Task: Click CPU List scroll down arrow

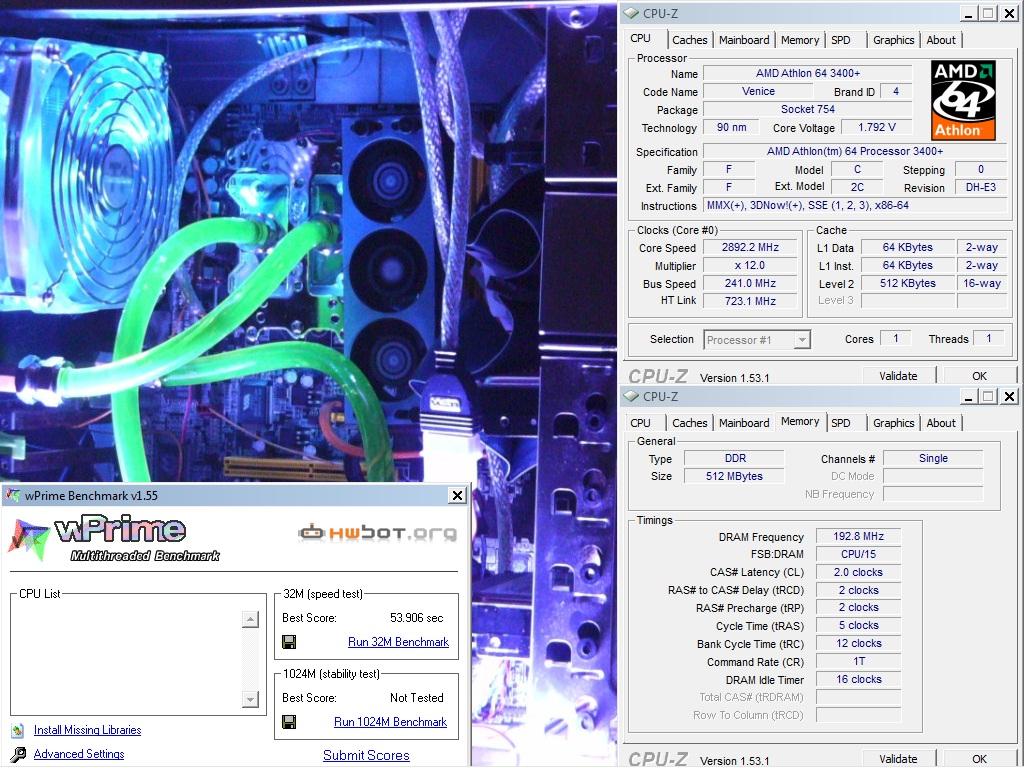Action: click(250, 699)
